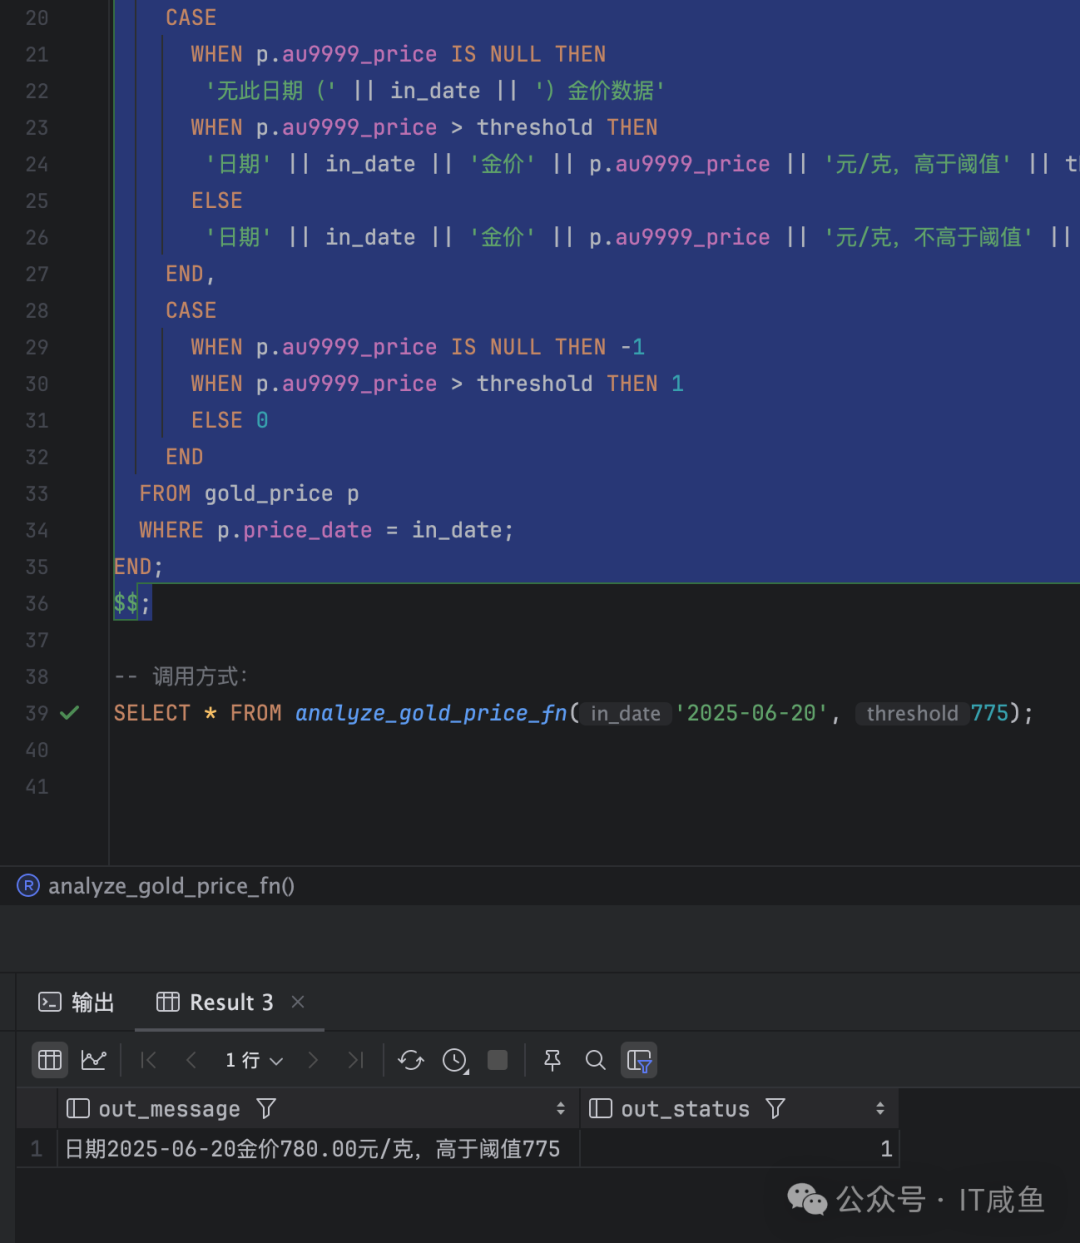Click 'ELSE 0' on line 31
The height and width of the screenshot is (1243, 1080).
230,420
